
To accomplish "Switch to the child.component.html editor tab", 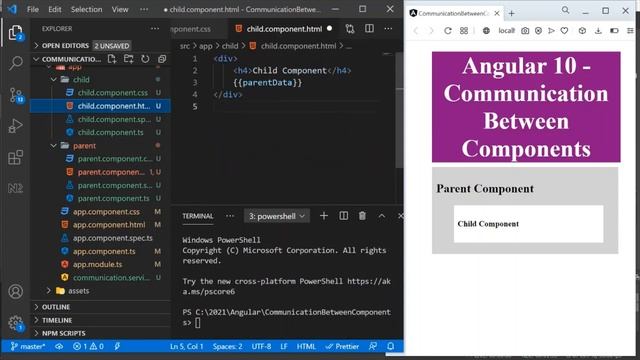I will pos(284,29).
